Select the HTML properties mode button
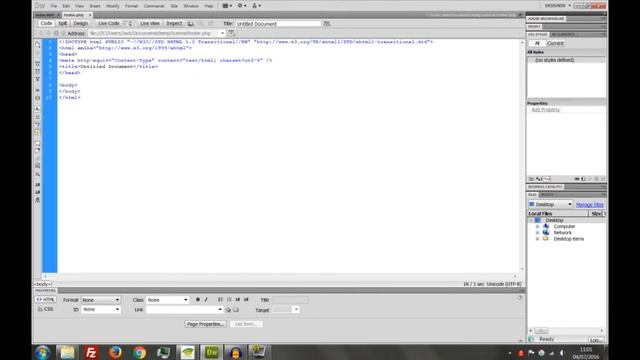640x360 pixels. (45, 300)
